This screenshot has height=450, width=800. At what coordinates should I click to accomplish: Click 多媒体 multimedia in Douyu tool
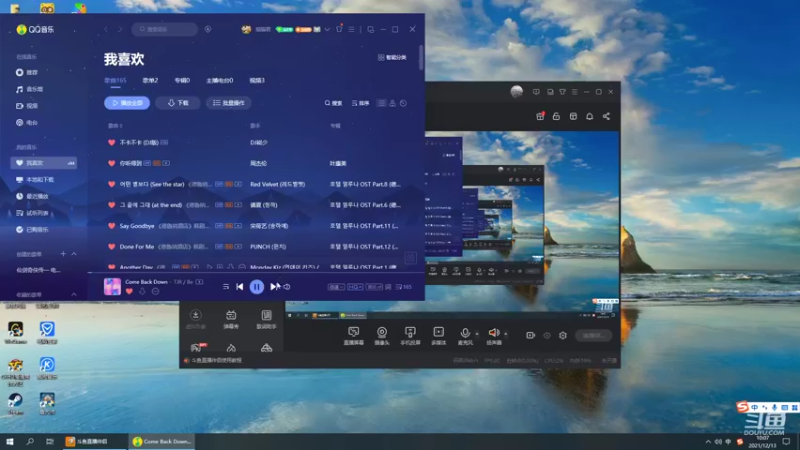(438, 336)
